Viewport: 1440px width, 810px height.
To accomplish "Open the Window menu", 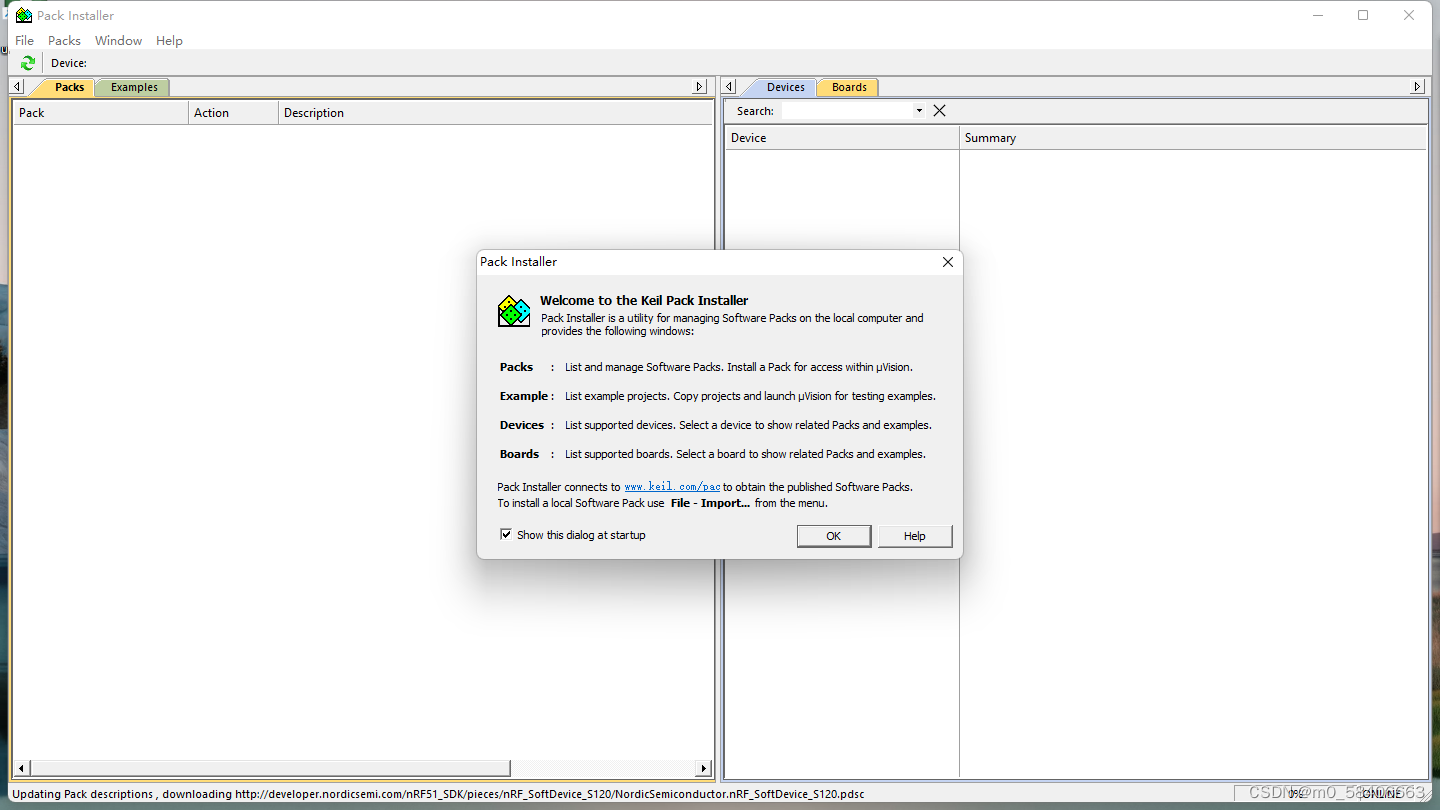I will (x=118, y=40).
